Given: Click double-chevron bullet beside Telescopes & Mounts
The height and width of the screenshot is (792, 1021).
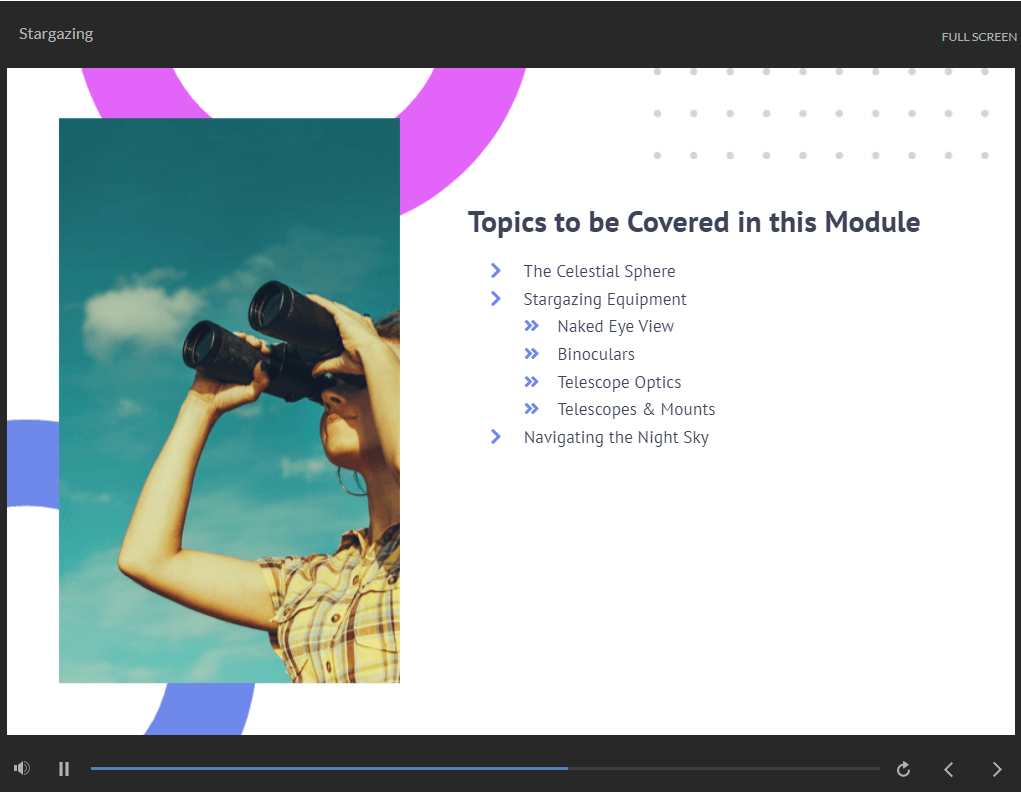Looking at the screenshot, I should tap(531, 409).
